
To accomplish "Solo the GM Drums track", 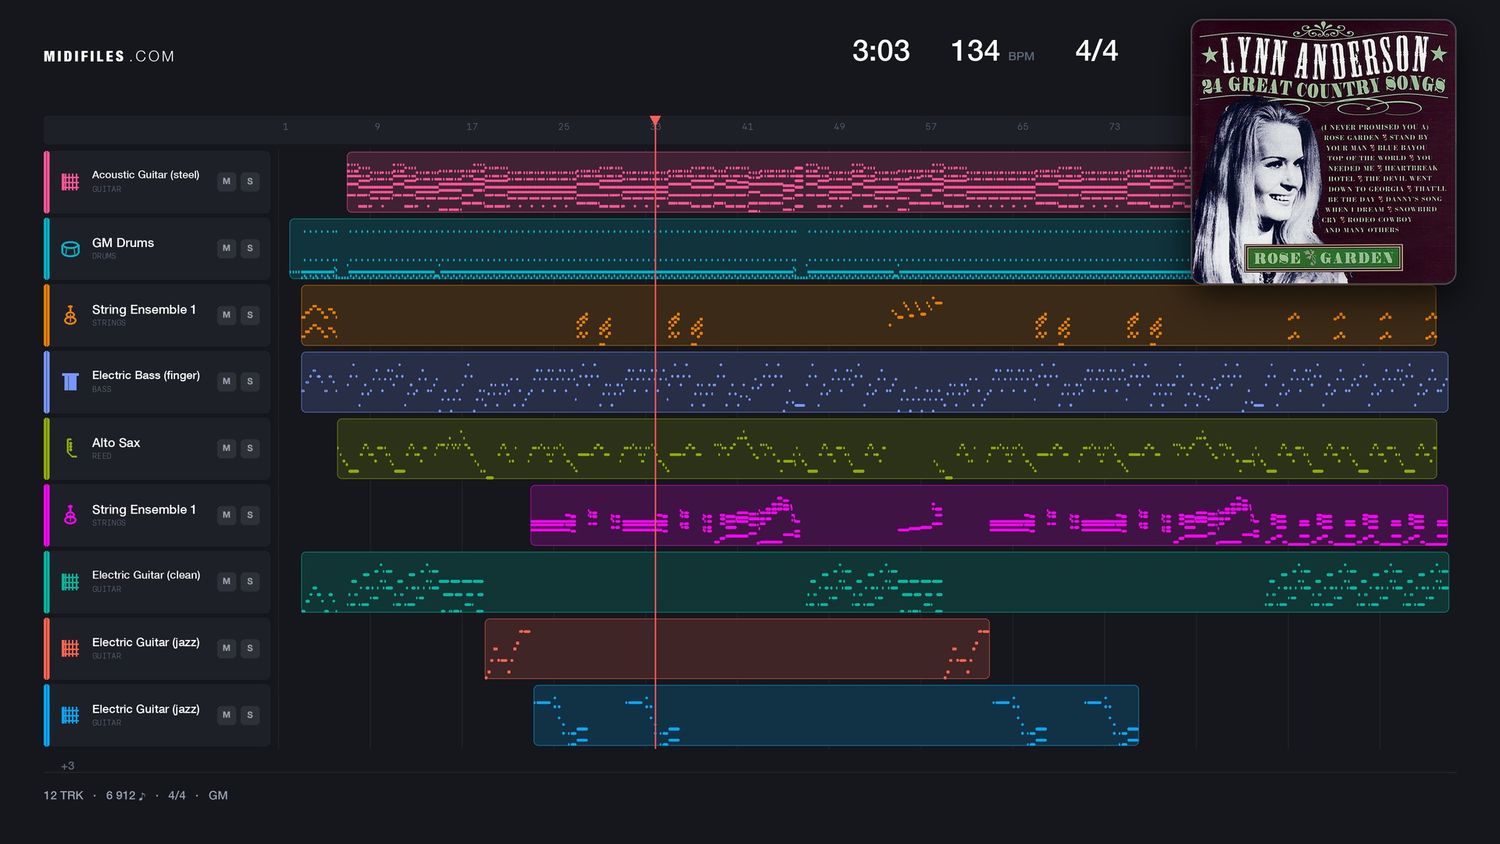I will coord(250,248).
